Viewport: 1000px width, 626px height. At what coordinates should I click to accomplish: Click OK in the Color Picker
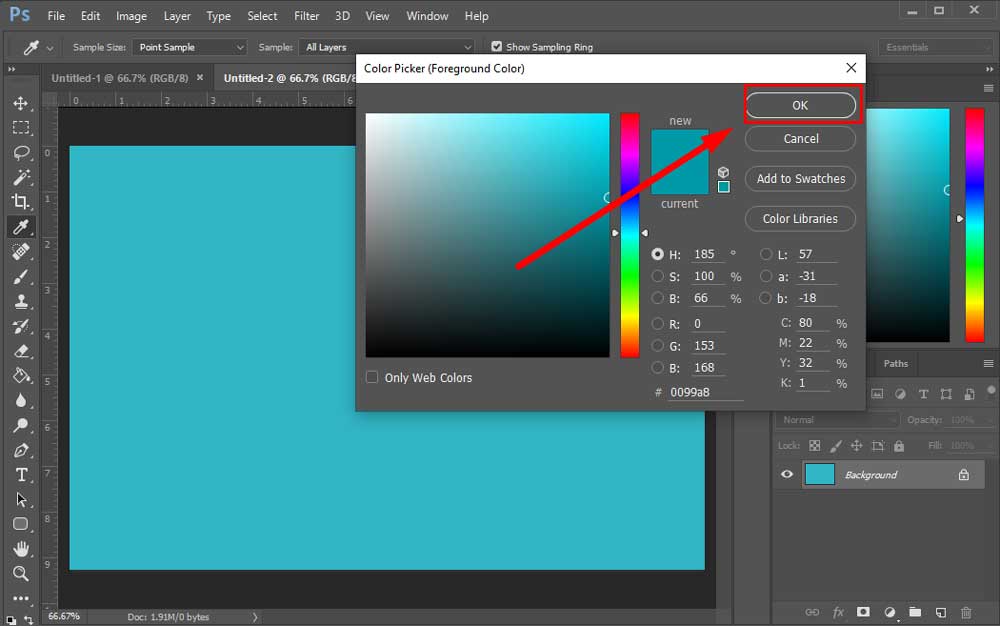point(800,105)
